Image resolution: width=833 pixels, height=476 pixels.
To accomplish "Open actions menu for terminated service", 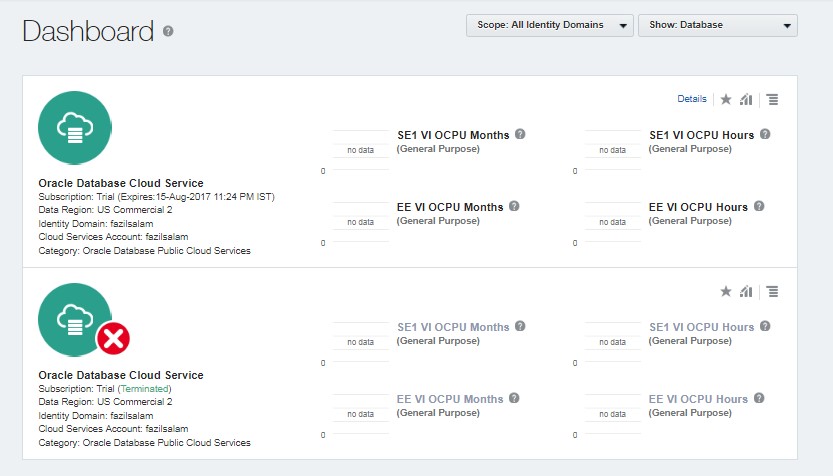I will [772, 291].
